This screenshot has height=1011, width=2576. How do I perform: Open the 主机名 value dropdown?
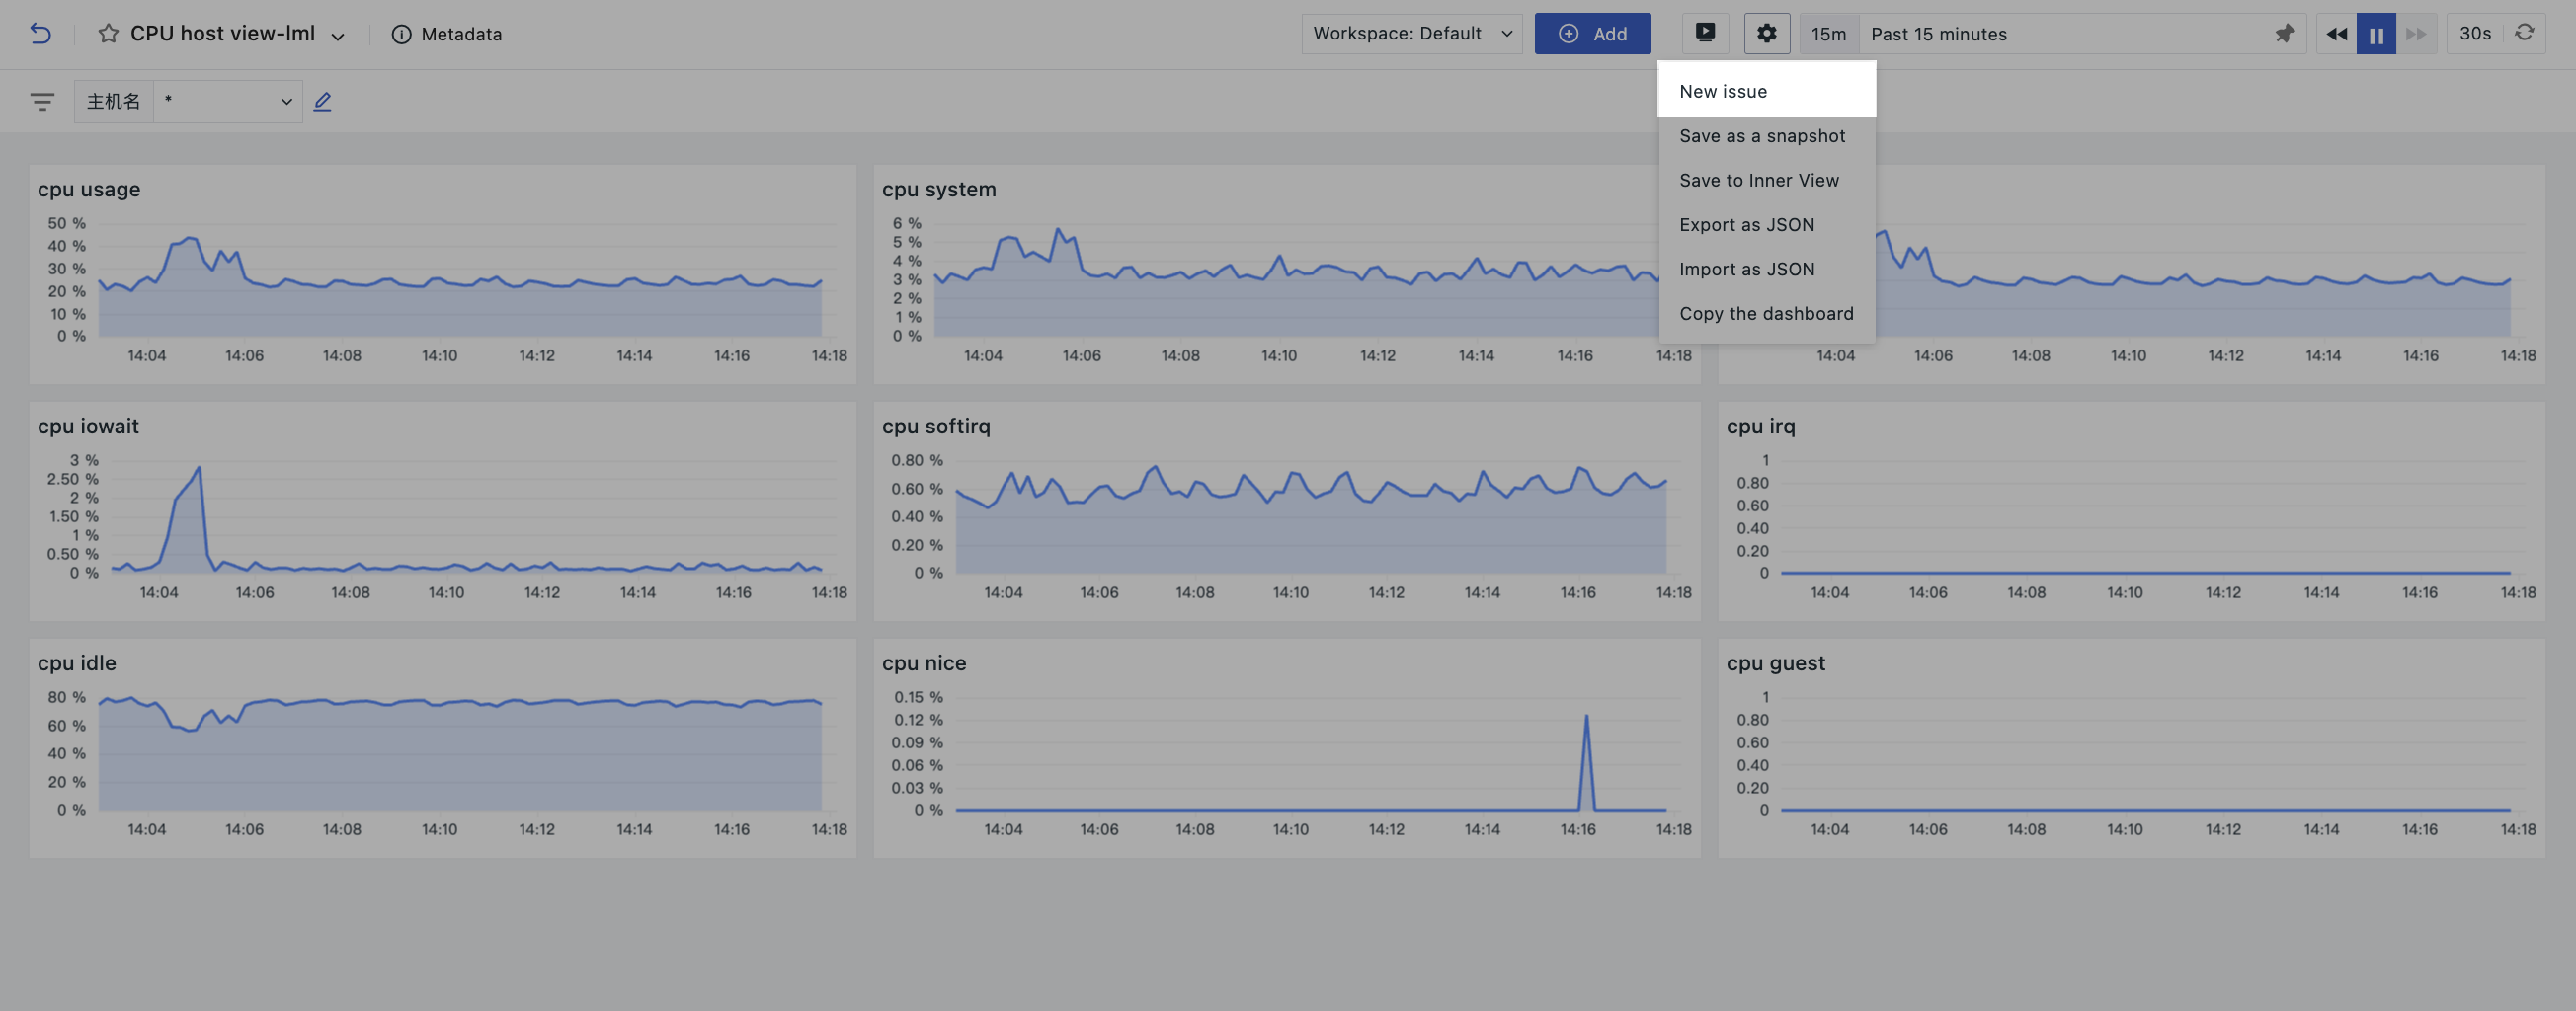(x=228, y=102)
